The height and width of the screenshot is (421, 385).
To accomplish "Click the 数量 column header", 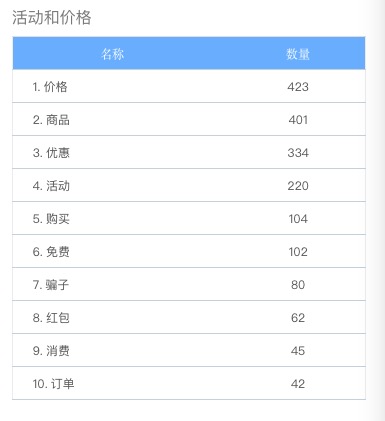I will [298, 54].
